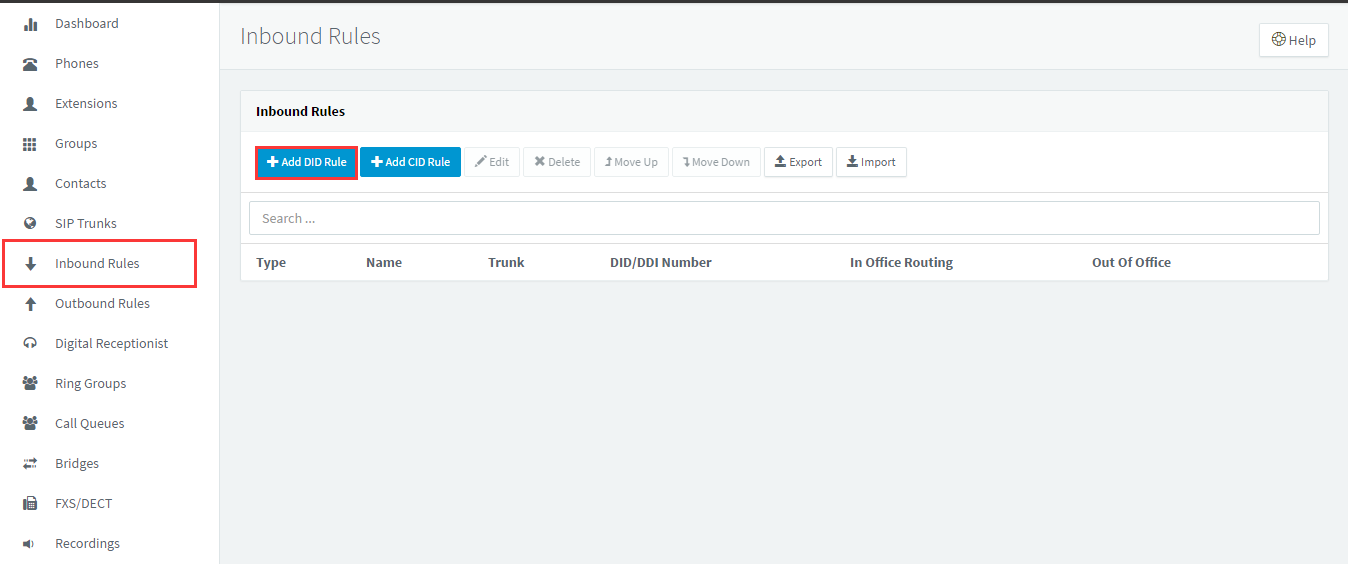The image size is (1348, 564).
Task: Click the Outbound Rules up arrow icon
Action: tap(30, 304)
